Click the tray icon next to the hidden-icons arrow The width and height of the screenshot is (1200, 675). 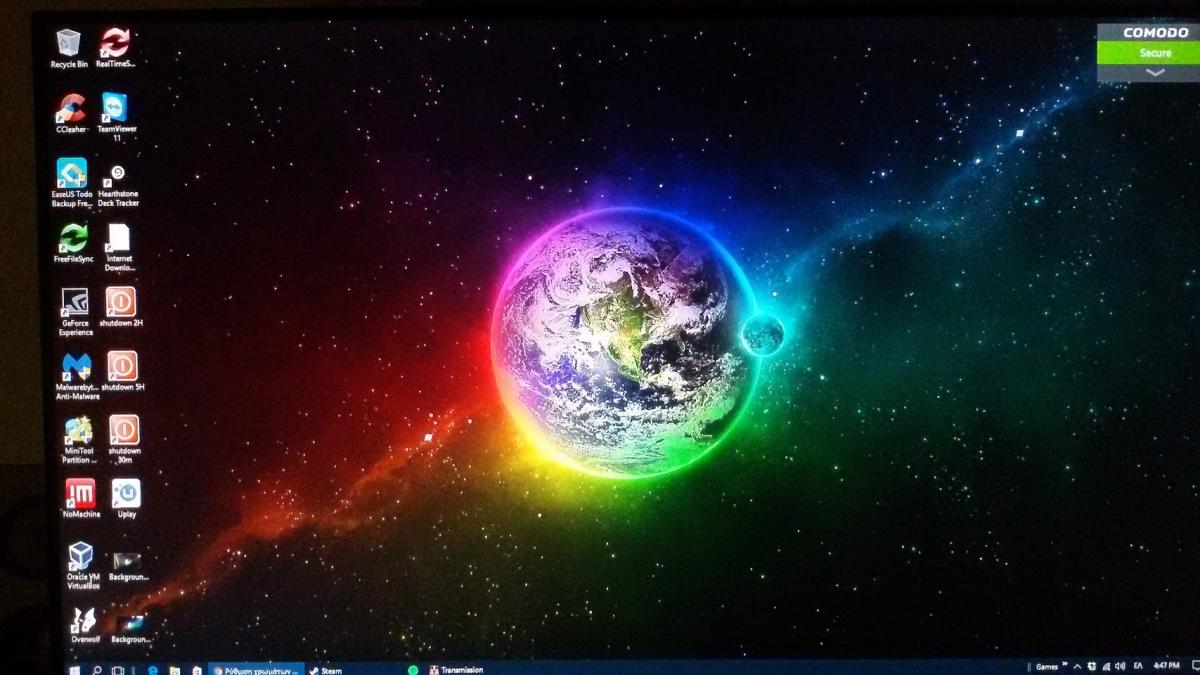1092,667
